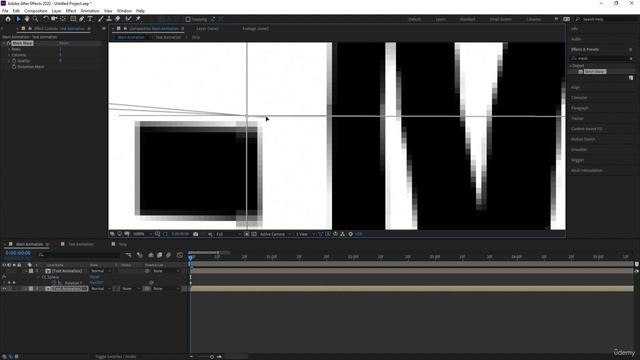Open first layer's Normal blend mode dropdown
Image resolution: width=640 pixels, height=360 pixels.
[101, 271]
